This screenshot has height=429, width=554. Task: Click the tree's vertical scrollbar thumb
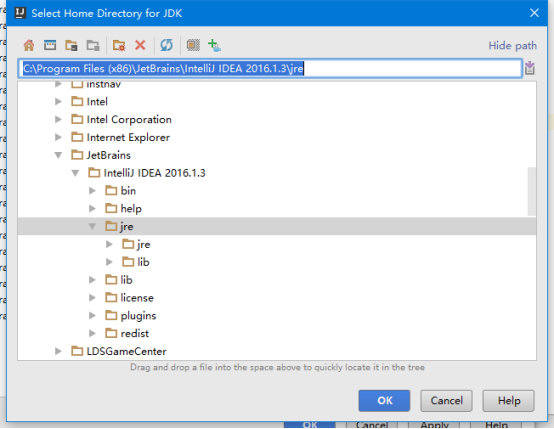pos(532,192)
